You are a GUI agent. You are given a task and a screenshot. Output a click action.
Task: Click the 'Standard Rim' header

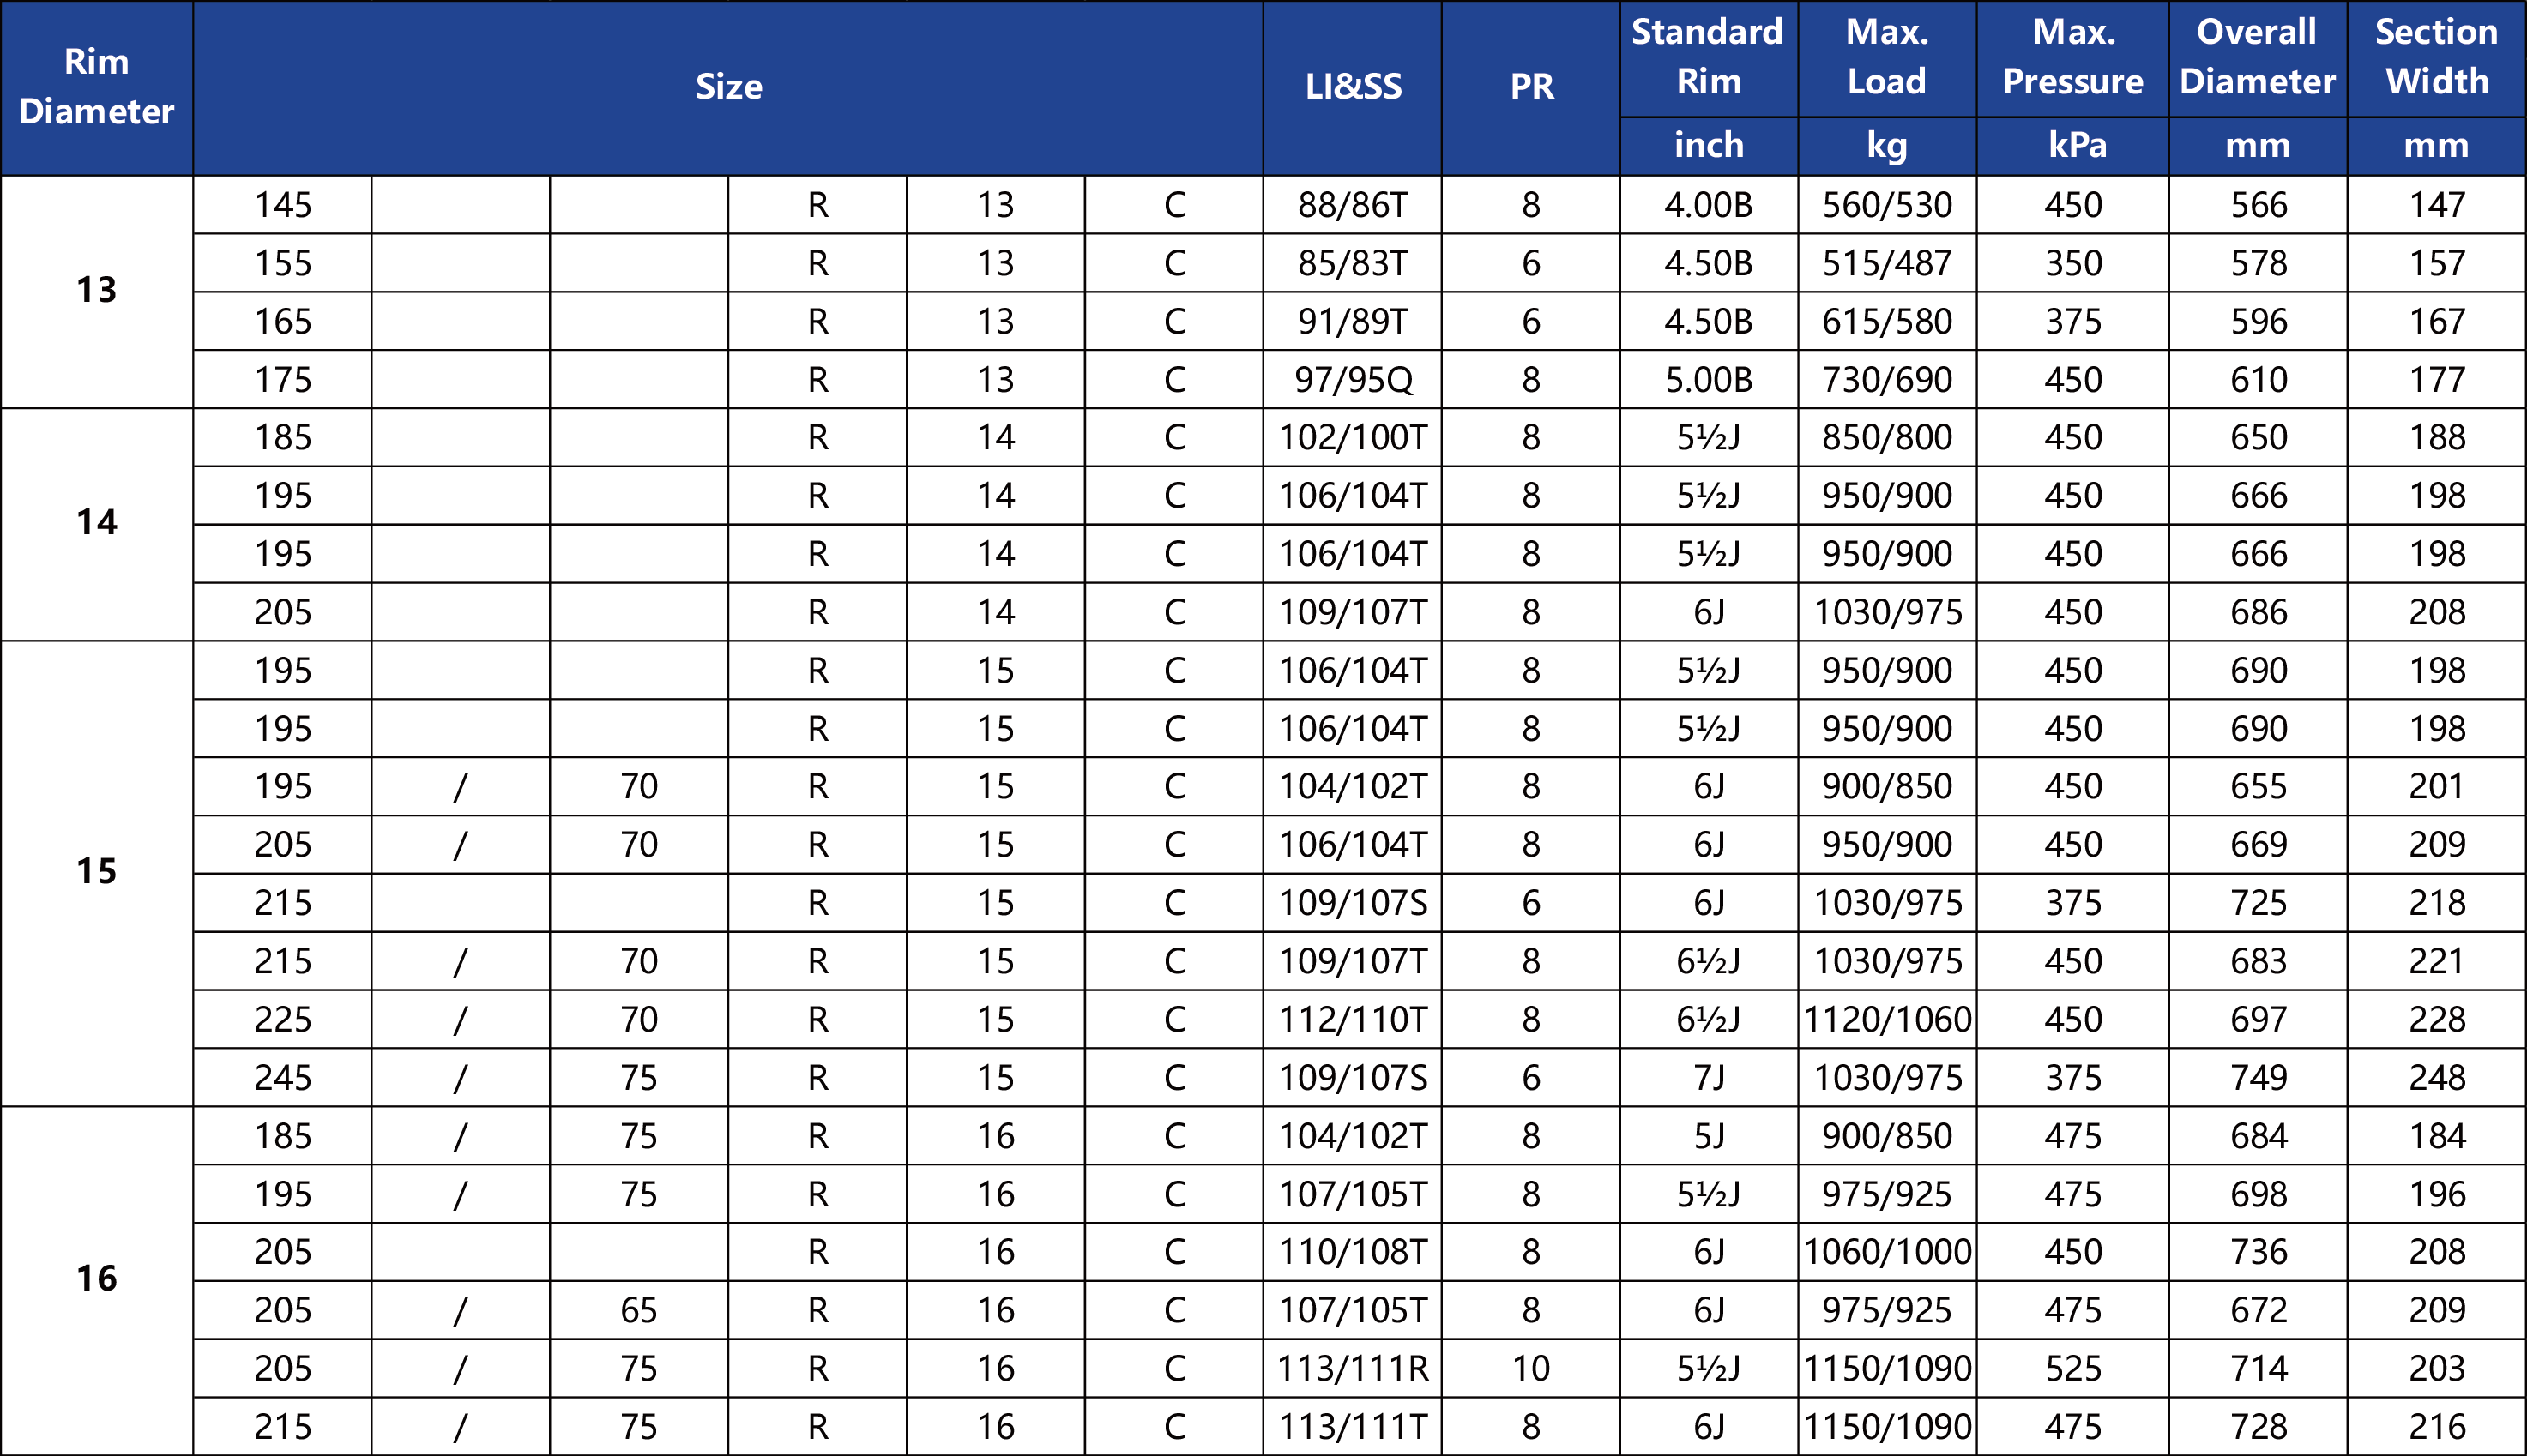coord(1709,58)
